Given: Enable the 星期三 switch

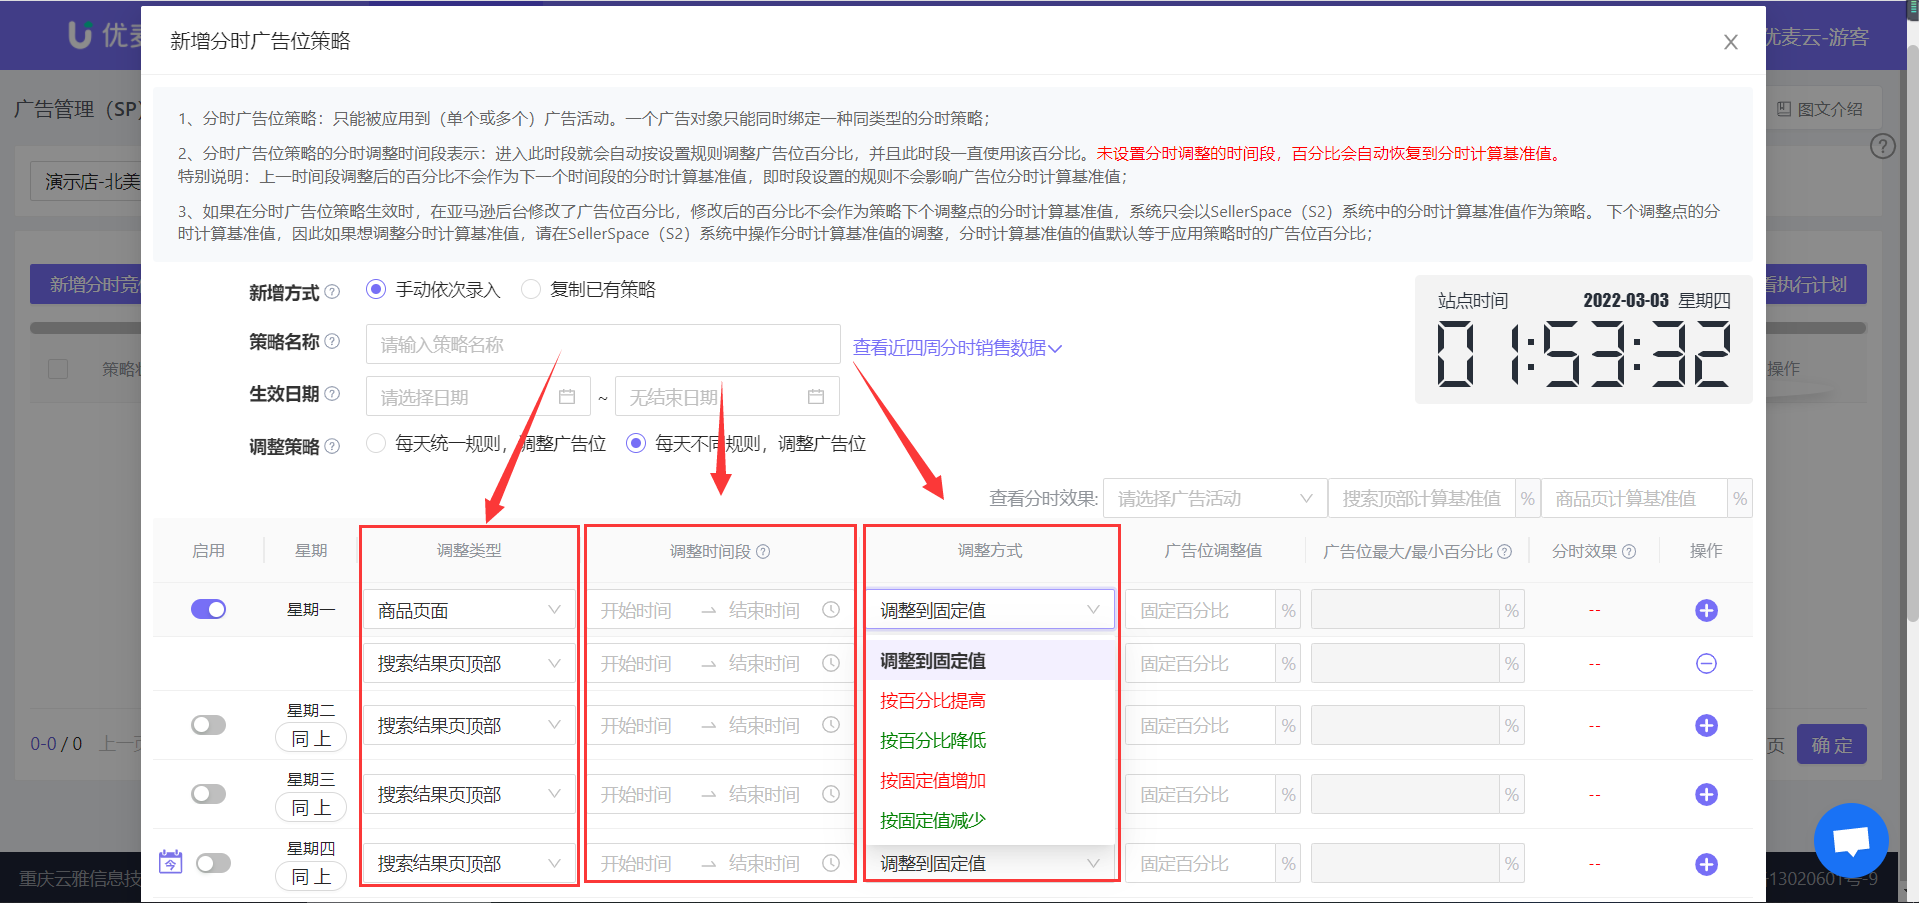Looking at the screenshot, I should (x=208, y=794).
